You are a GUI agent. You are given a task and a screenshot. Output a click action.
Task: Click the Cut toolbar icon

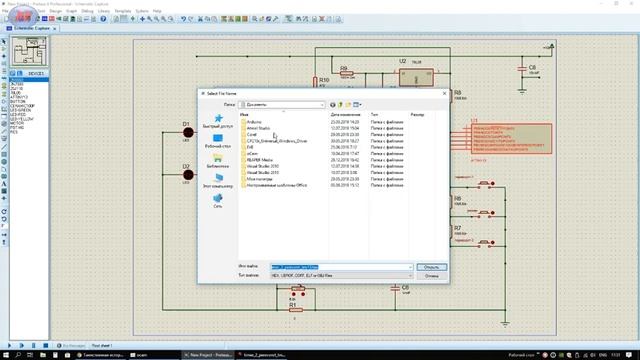point(200,19)
